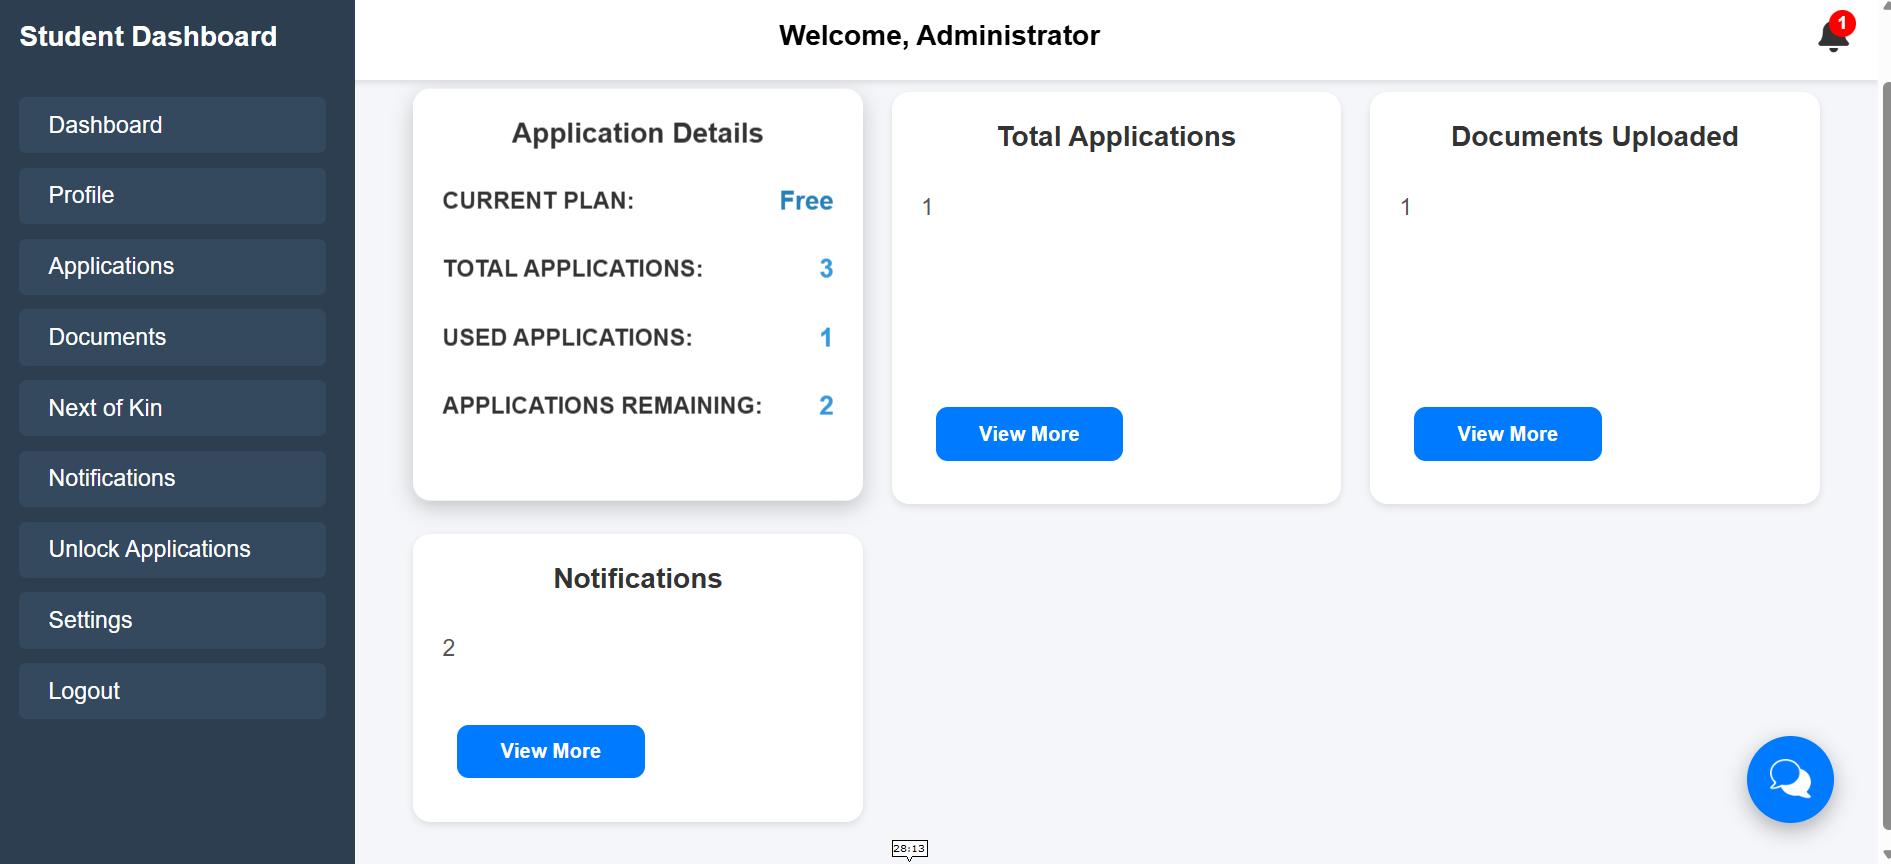
Task: Open the notification bell icon
Action: click(x=1832, y=37)
